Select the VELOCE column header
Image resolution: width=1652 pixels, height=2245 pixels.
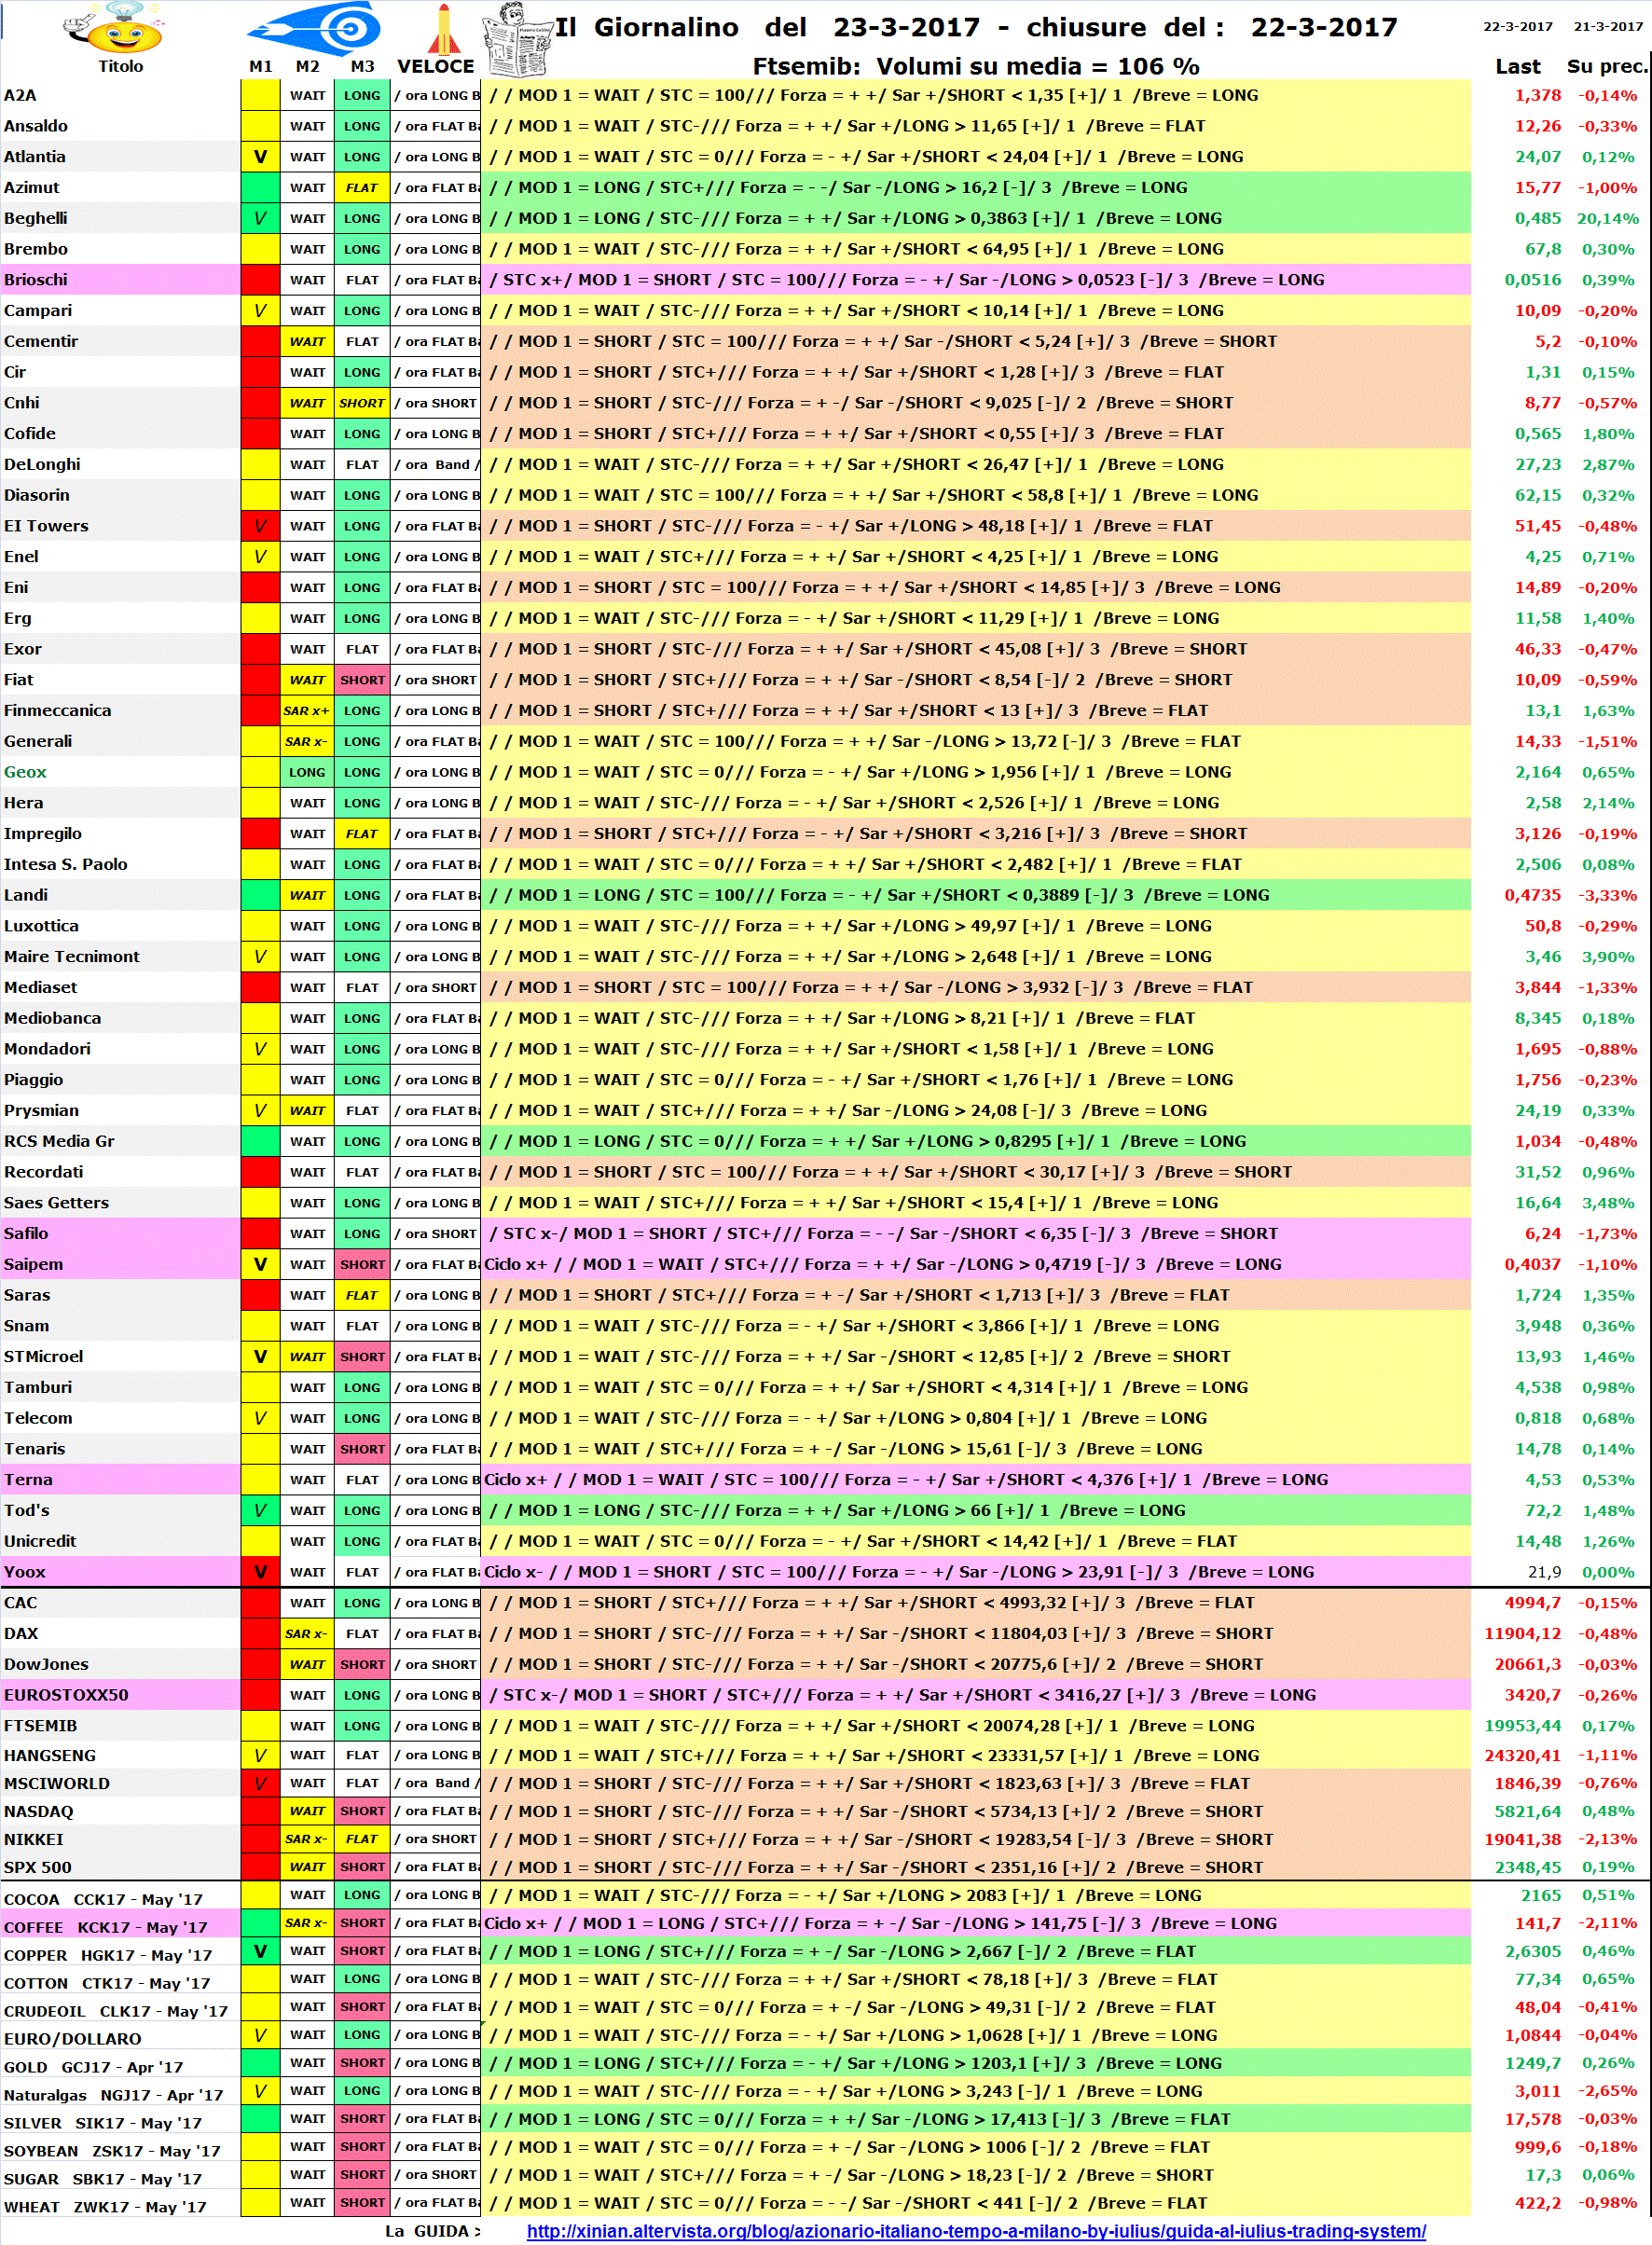[x=436, y=66]
